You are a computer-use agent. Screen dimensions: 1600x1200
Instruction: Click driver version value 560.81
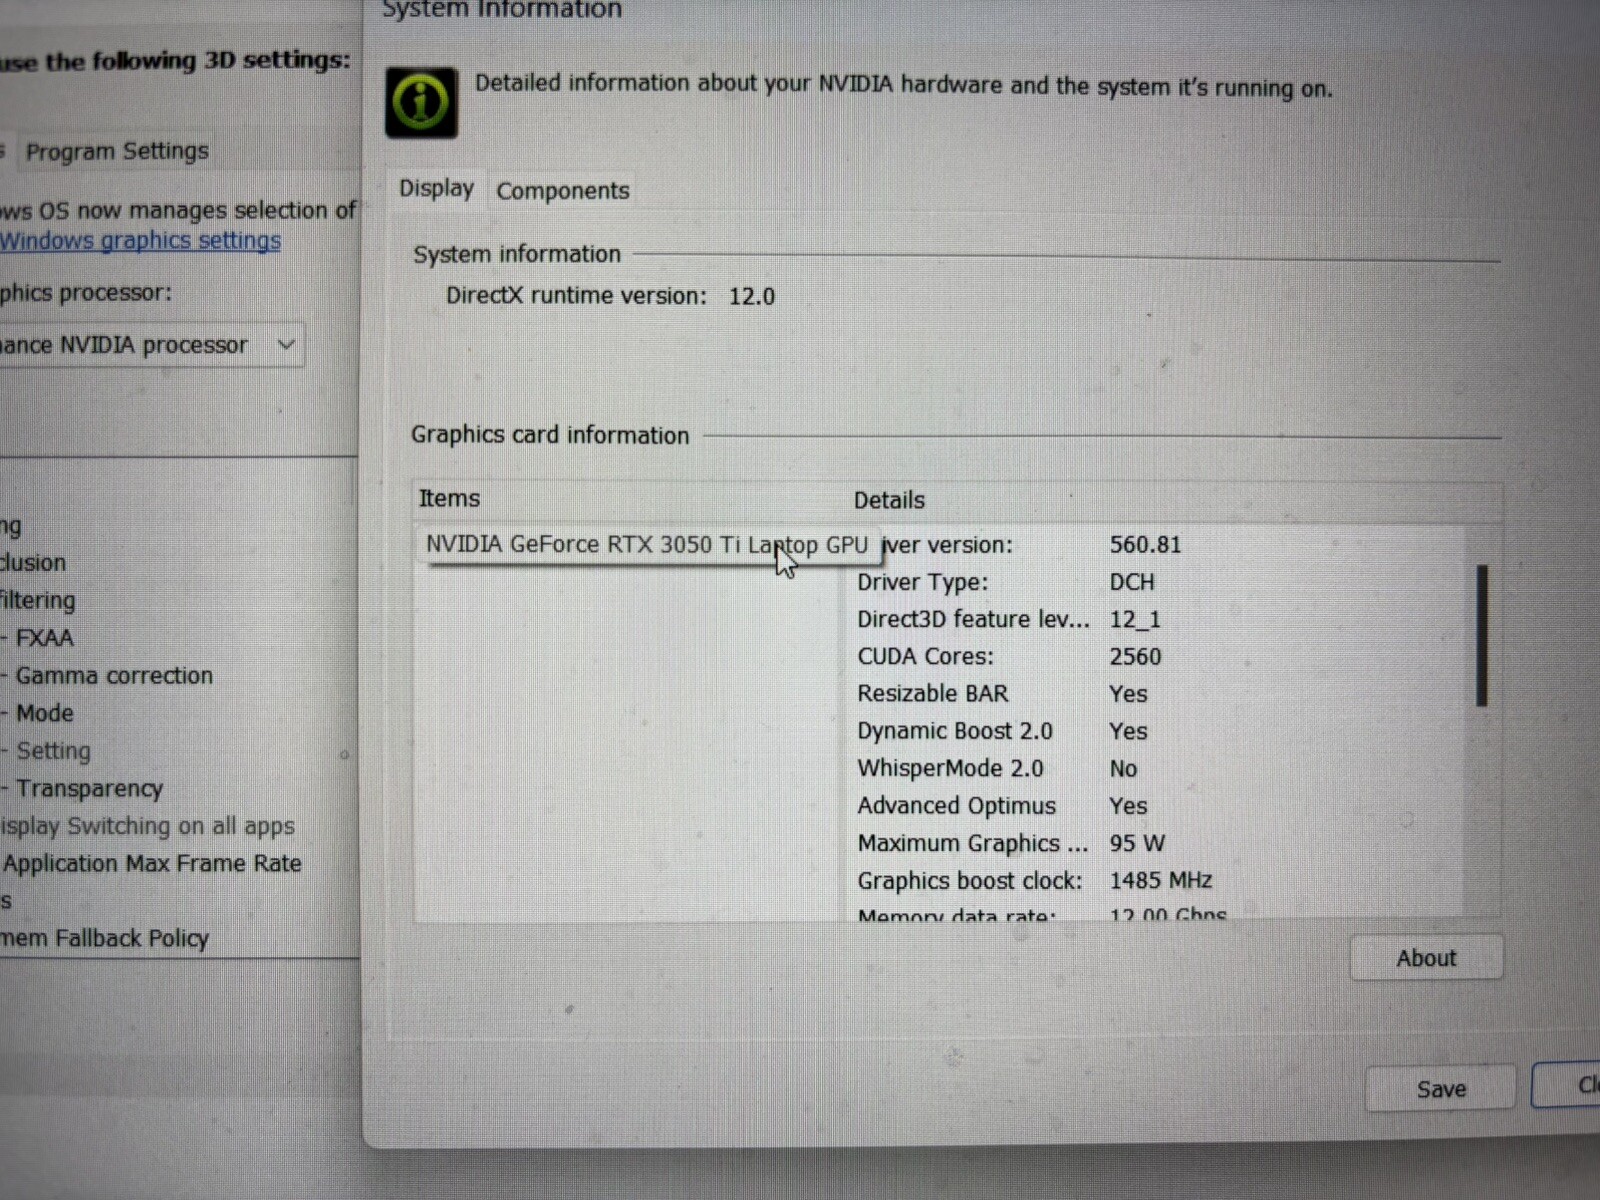tap(1145, 545)
